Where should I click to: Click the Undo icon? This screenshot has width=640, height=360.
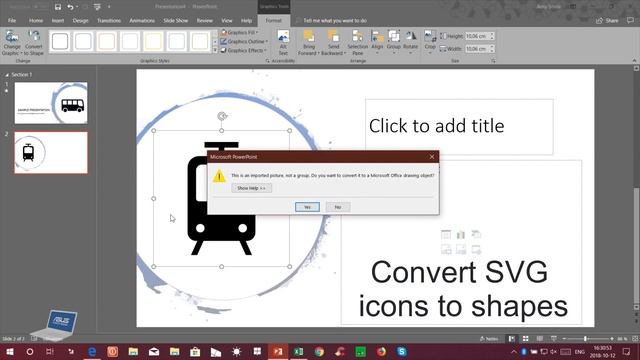[x=70, y=7]
